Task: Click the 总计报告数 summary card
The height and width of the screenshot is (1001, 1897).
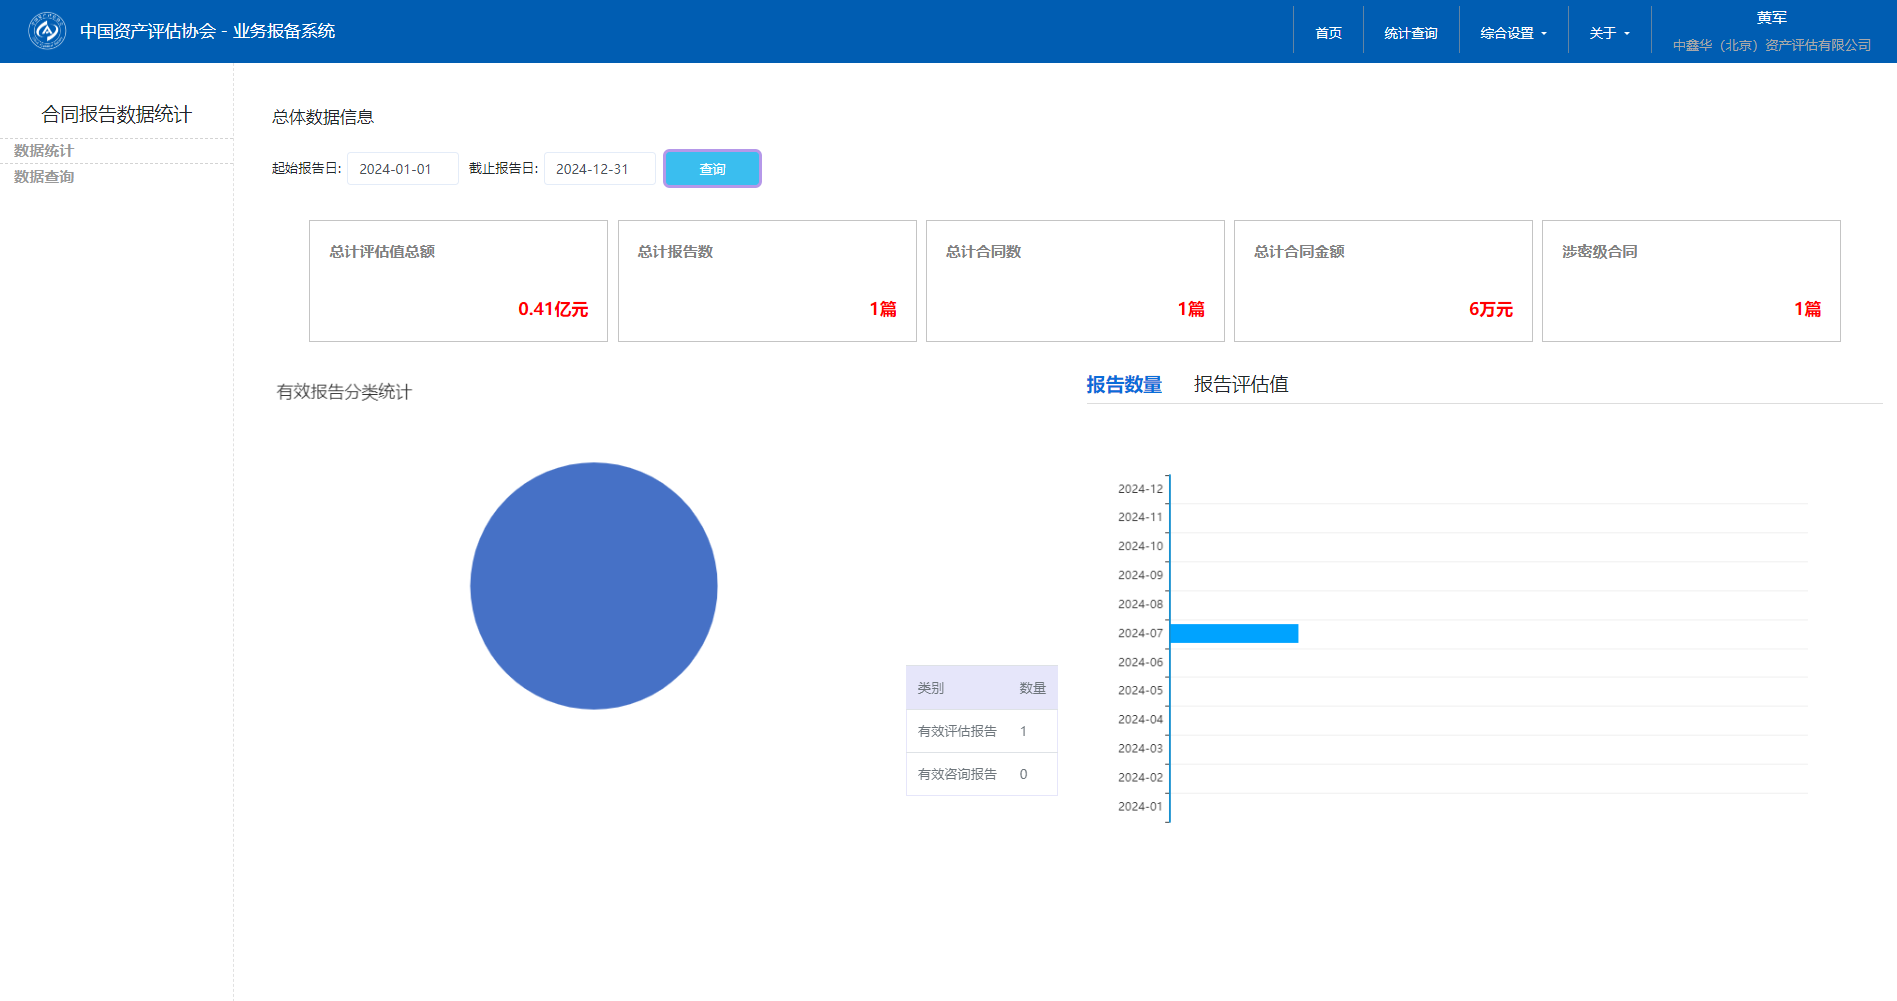Action: click(x=767, y=281)
